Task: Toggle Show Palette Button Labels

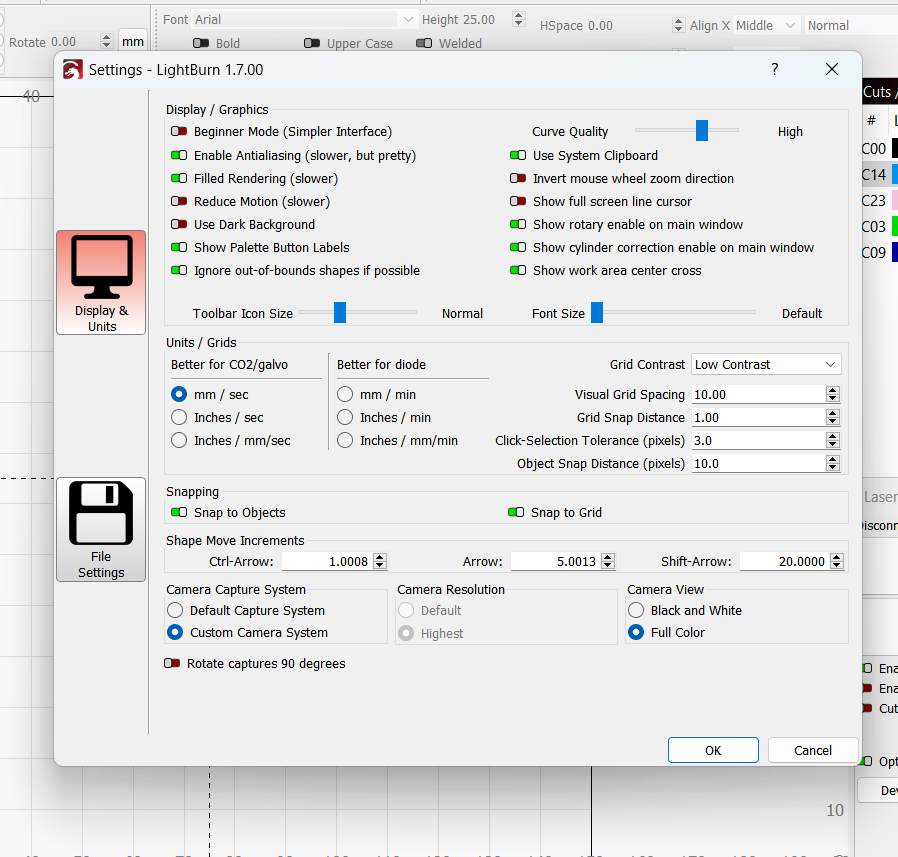Action: point(179,247)
